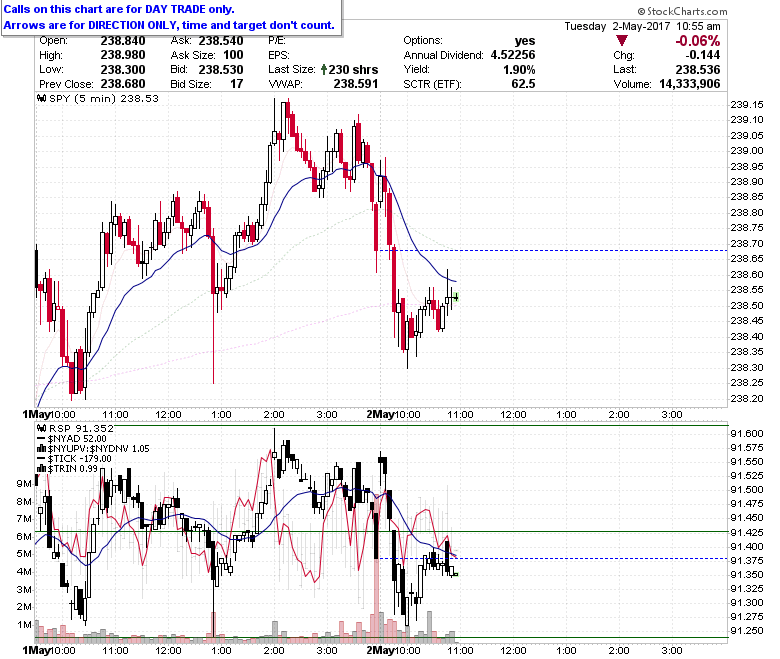This screenshot has width=780, height=659.
Task: Click the line icon before $NYAD 52.00
Action: [42, 439]
